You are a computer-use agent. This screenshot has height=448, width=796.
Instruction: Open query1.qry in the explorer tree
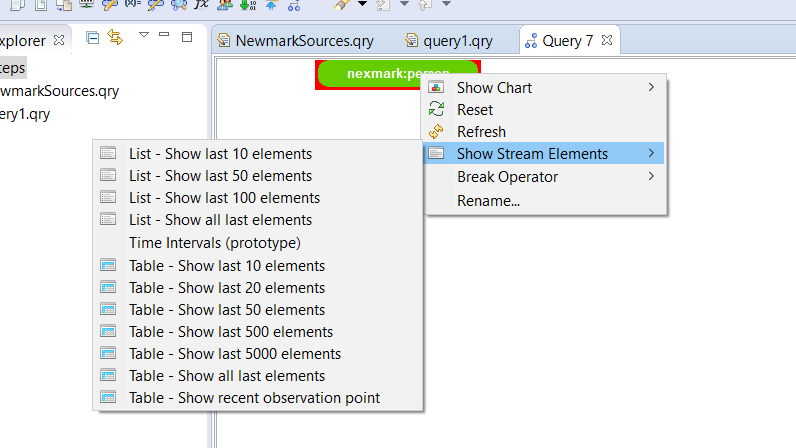[x=25, y=113]
